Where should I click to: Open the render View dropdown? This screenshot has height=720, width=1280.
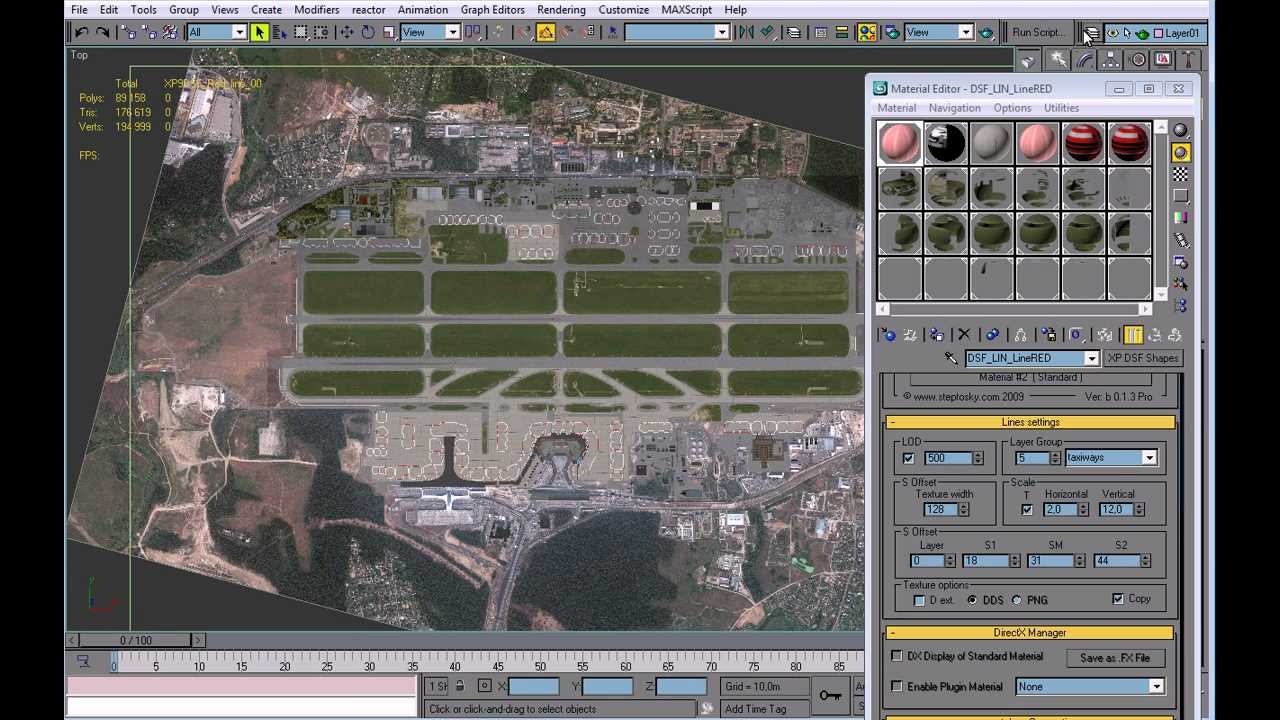[x=965, y=33]
